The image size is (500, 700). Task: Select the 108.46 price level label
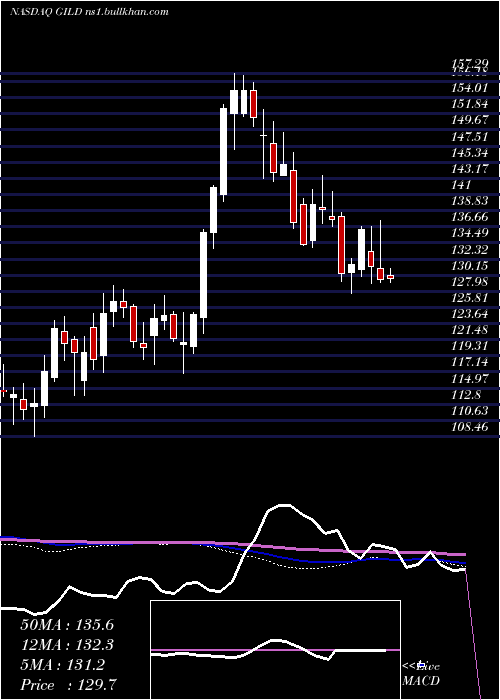468,427
